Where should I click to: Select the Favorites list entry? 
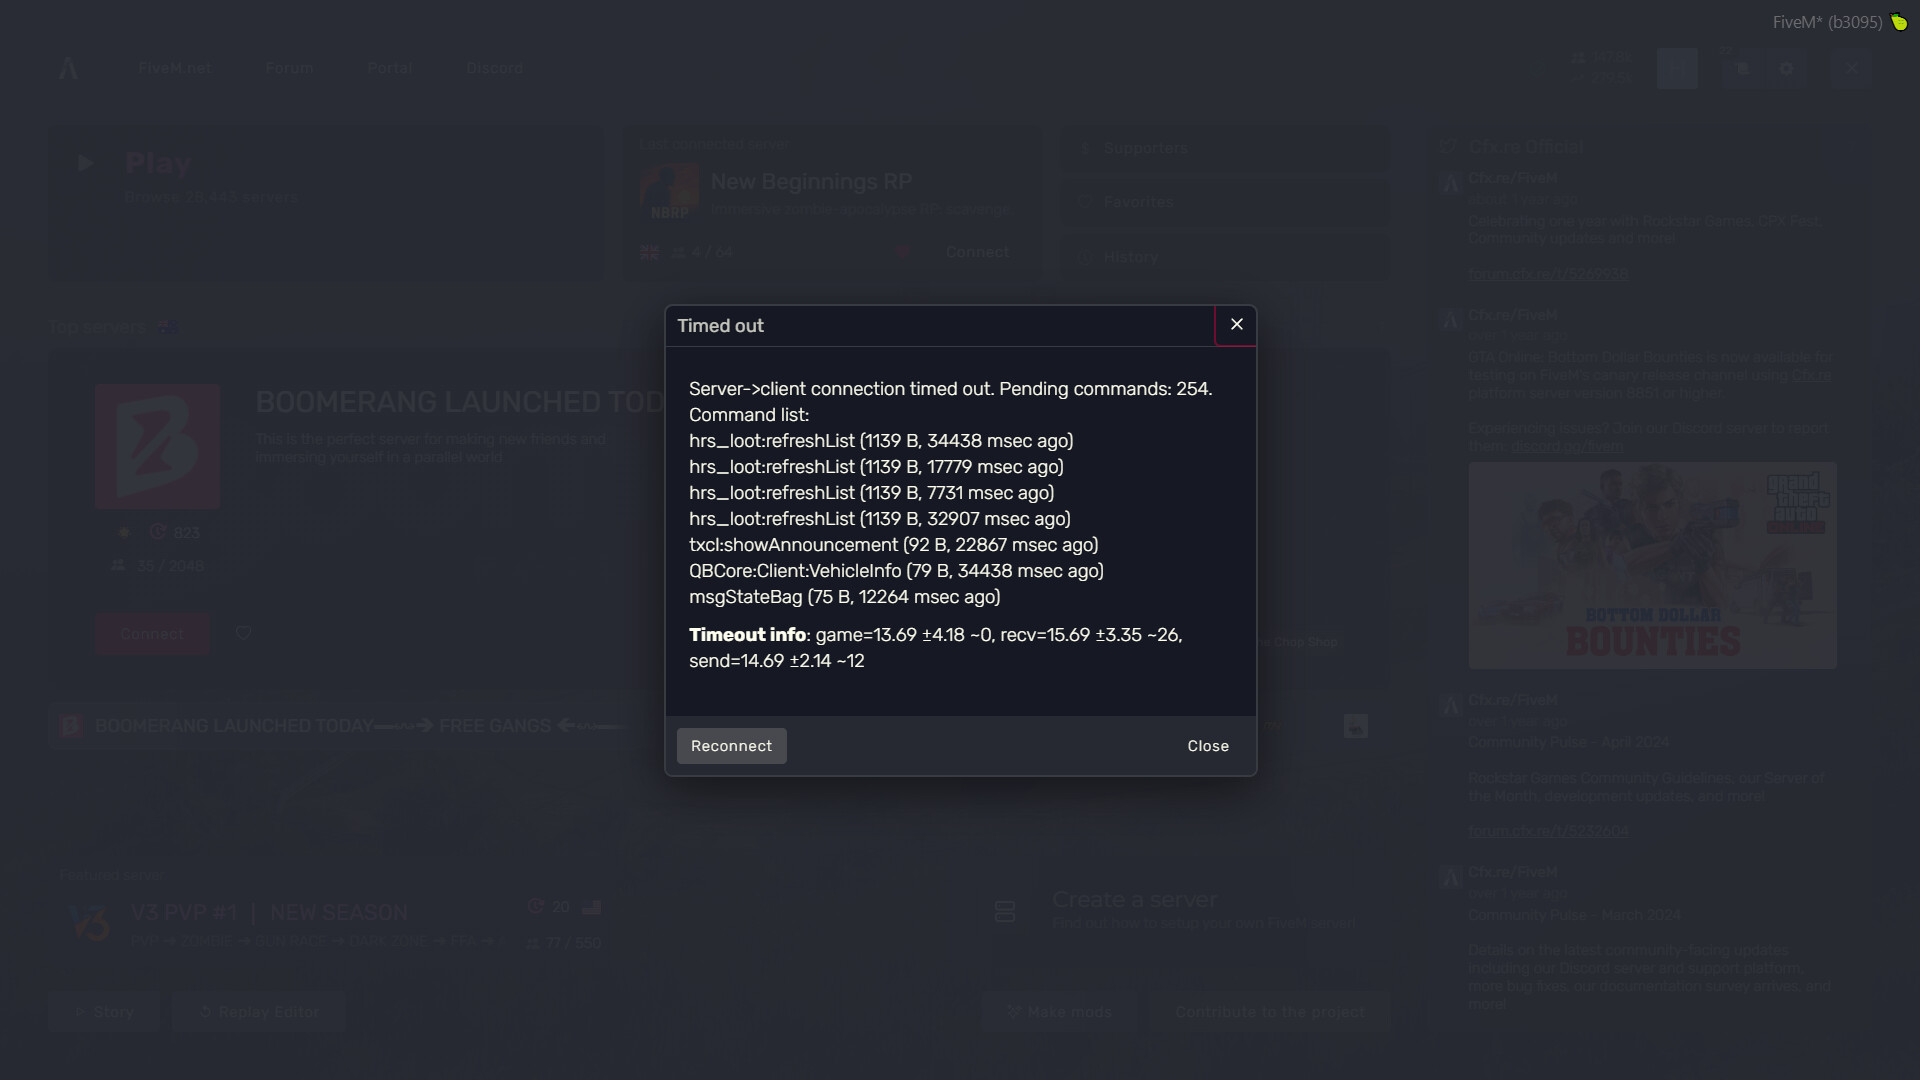[1223, 202]
